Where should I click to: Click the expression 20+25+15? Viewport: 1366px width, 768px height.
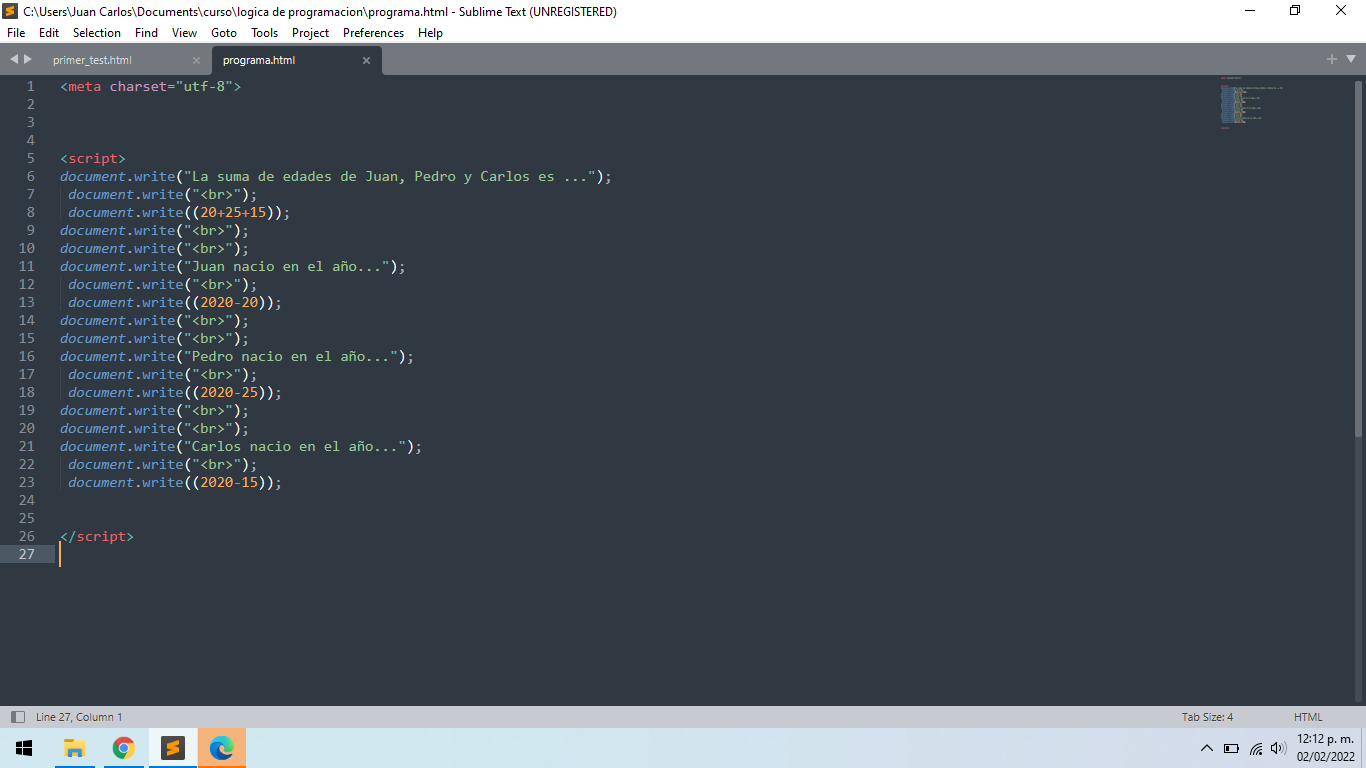[x=236, y=212]
